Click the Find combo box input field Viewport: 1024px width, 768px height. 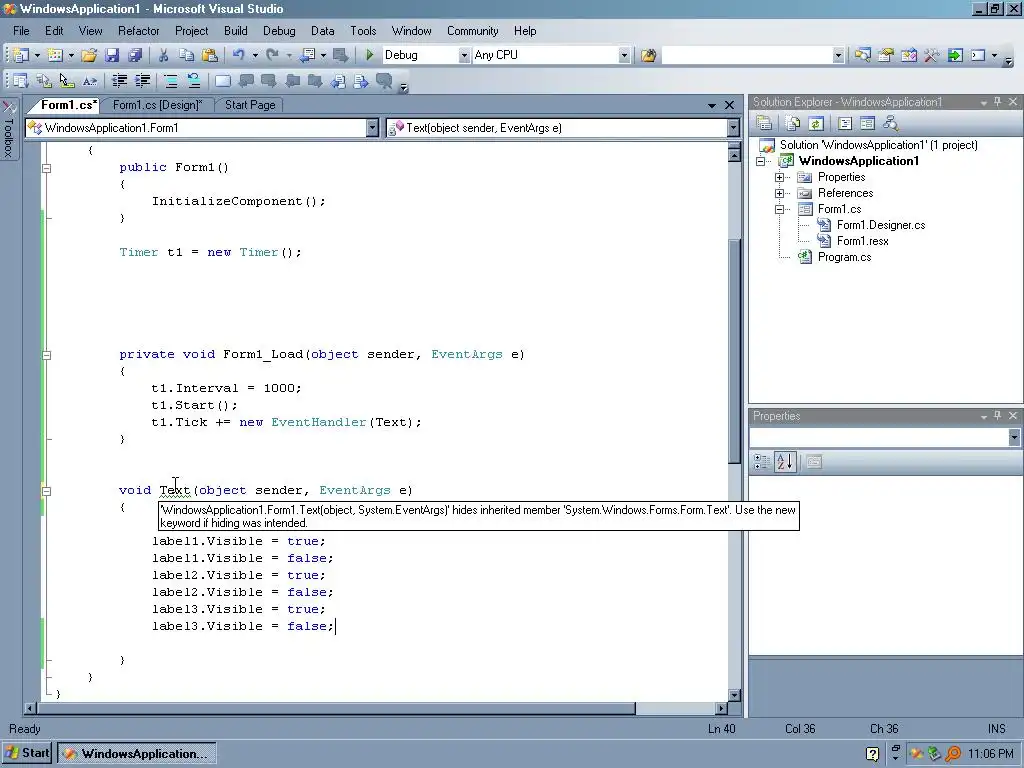point(748,56)
